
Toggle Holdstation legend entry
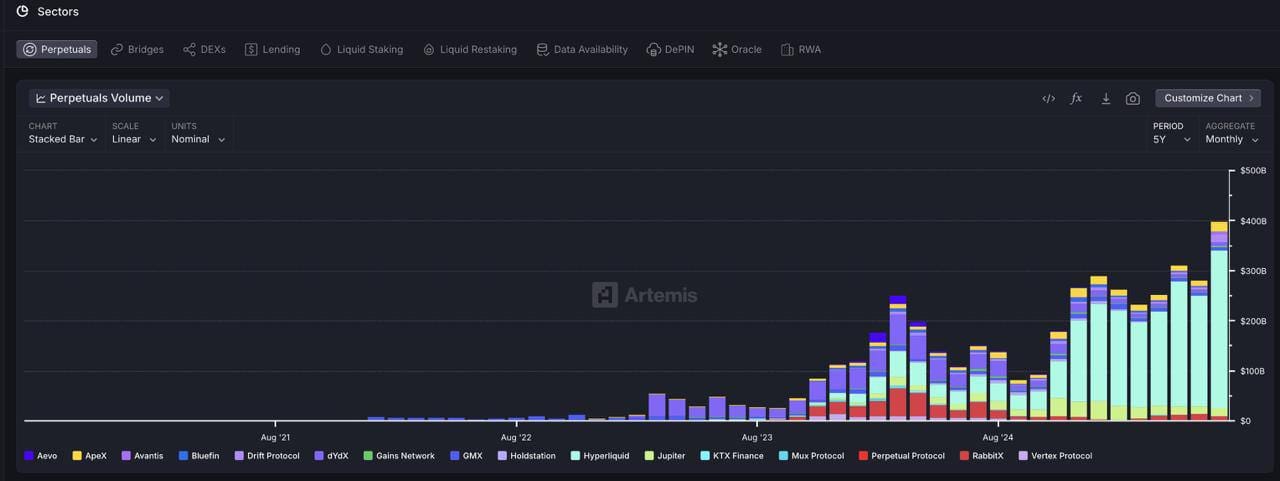pyautogui.click(x=527, y=456)
